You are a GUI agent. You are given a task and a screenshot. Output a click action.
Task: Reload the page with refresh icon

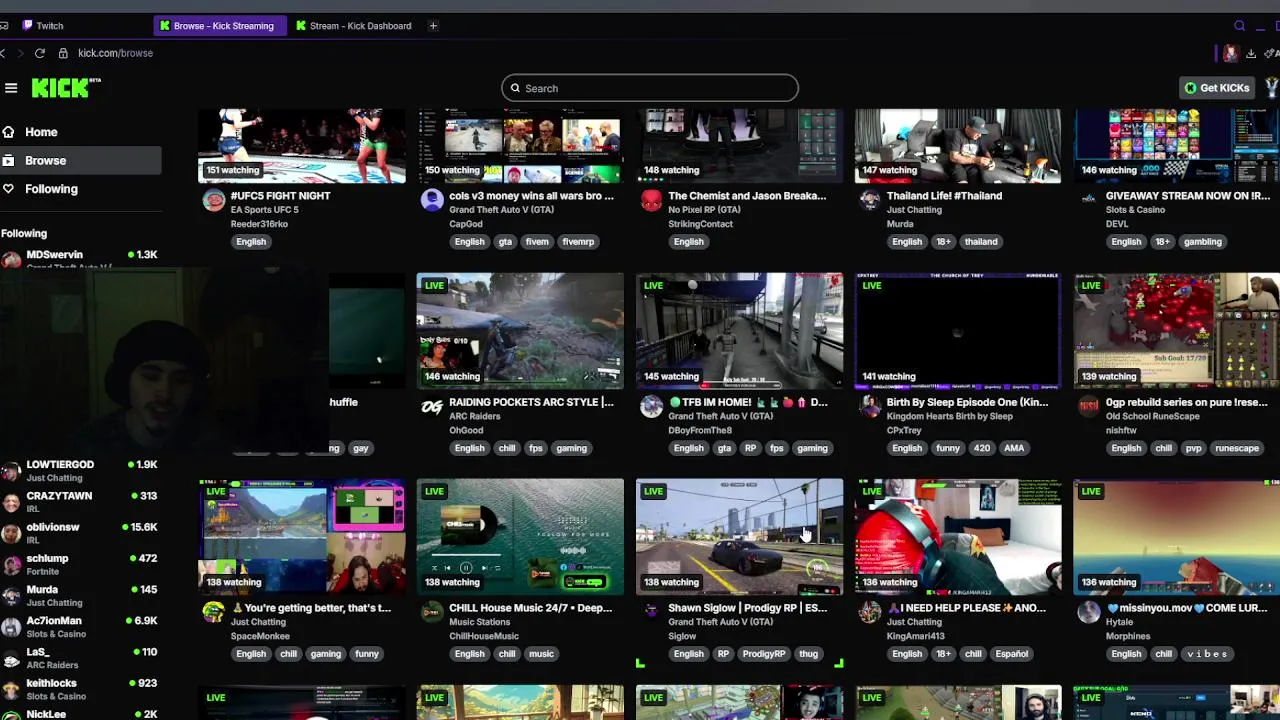click(40, 53)
